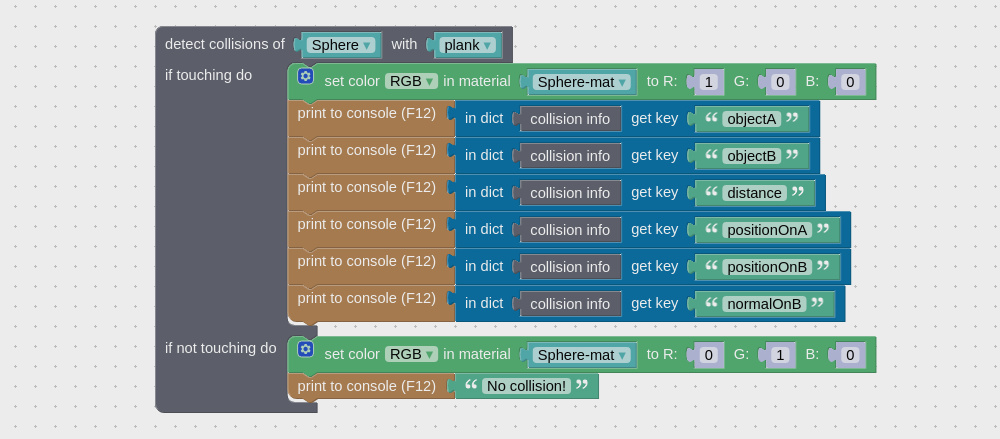
Task: Edit R value 1 in touching set color block
Action: 708,82
